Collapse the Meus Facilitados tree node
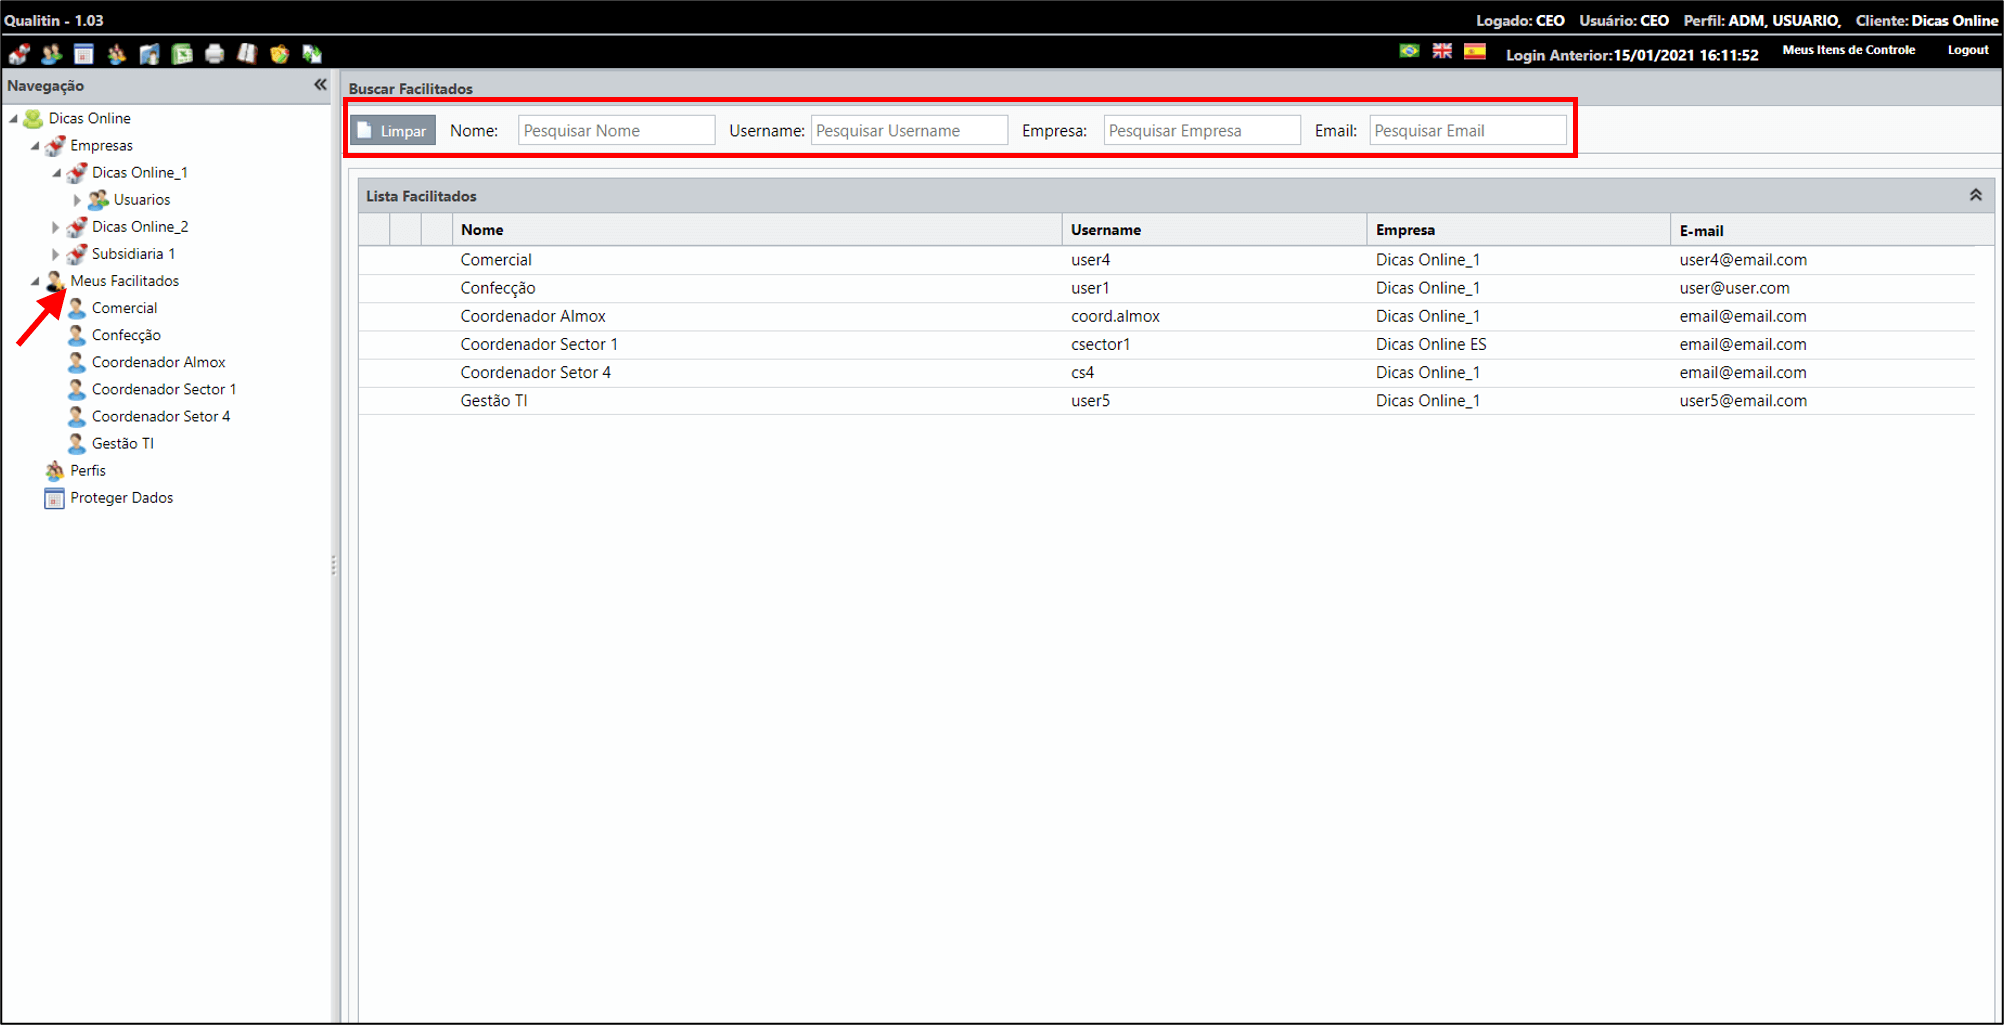 pos(35,281)
